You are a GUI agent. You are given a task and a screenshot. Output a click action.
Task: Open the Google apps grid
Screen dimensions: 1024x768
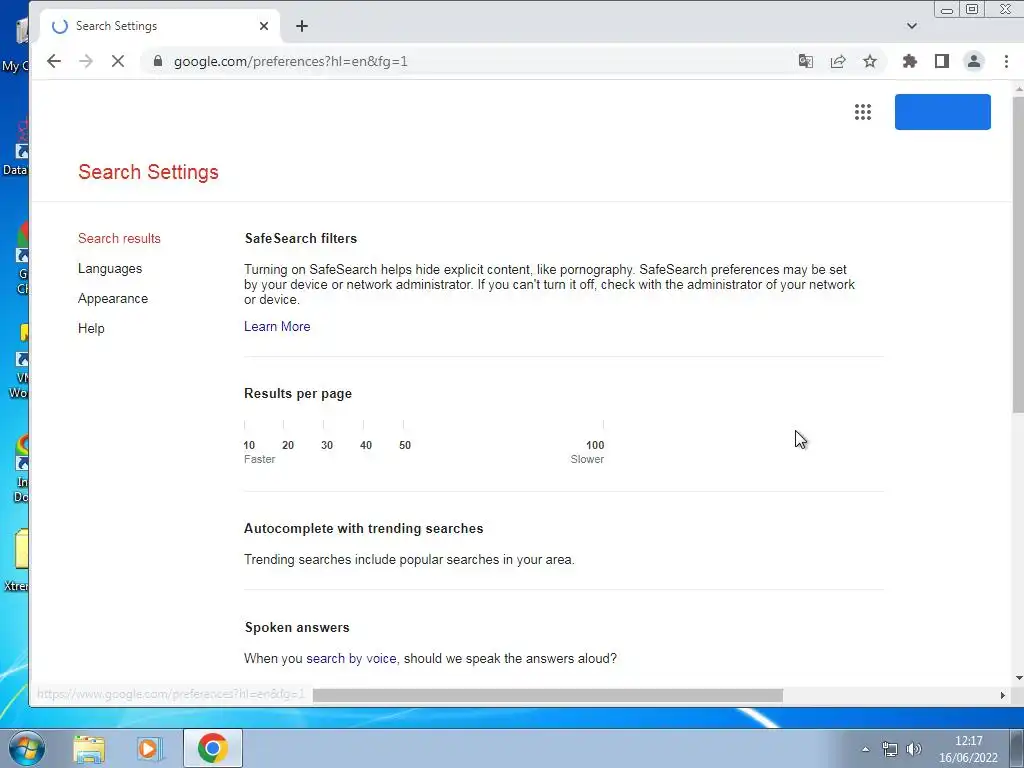[863, 112]
